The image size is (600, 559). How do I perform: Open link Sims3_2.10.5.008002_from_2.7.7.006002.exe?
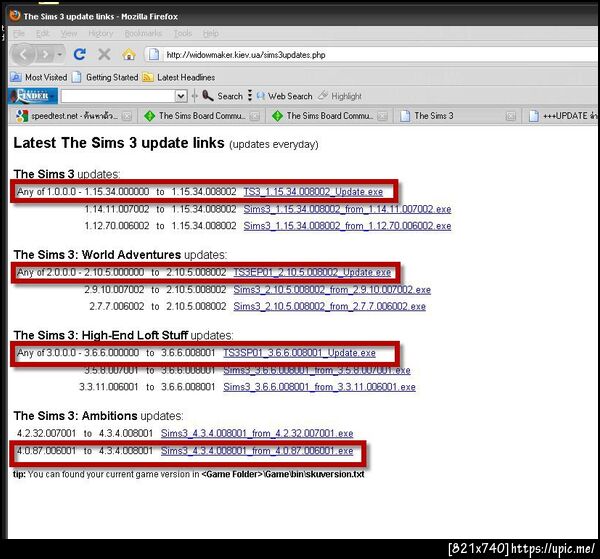point(329,306)
